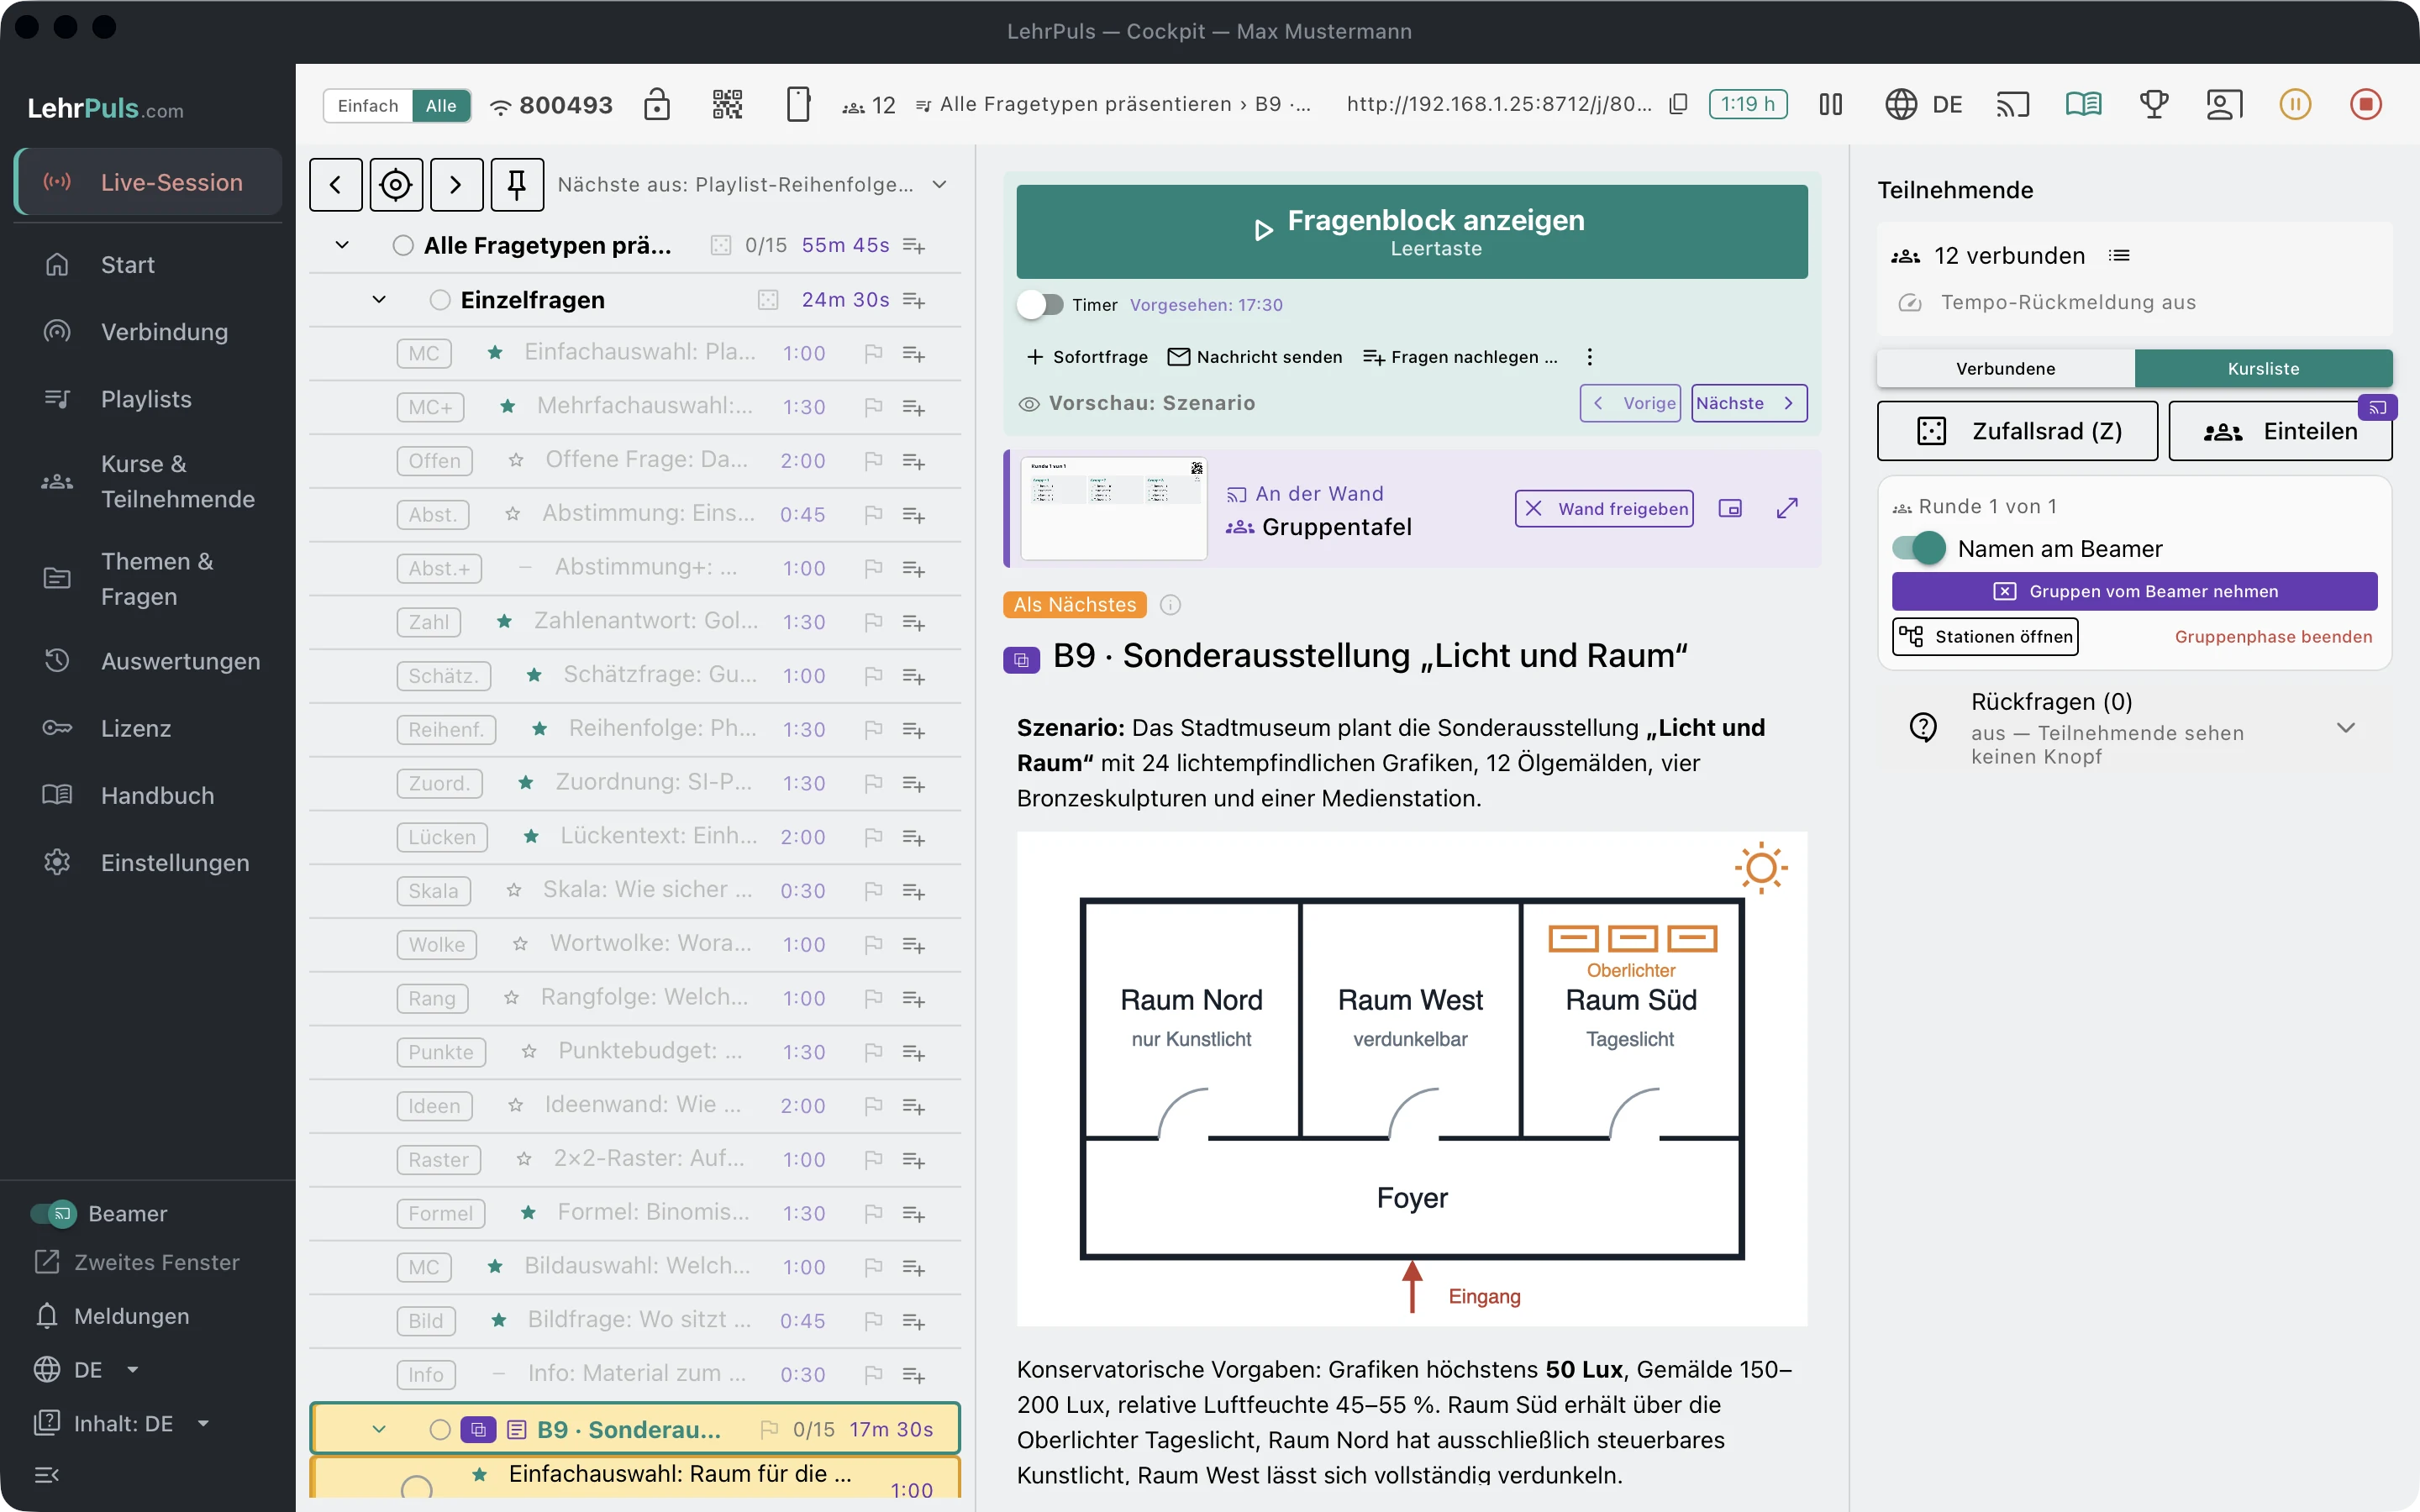Click the locate current target icon
Screen dimensions: 2420x1512
click(396, 184)
